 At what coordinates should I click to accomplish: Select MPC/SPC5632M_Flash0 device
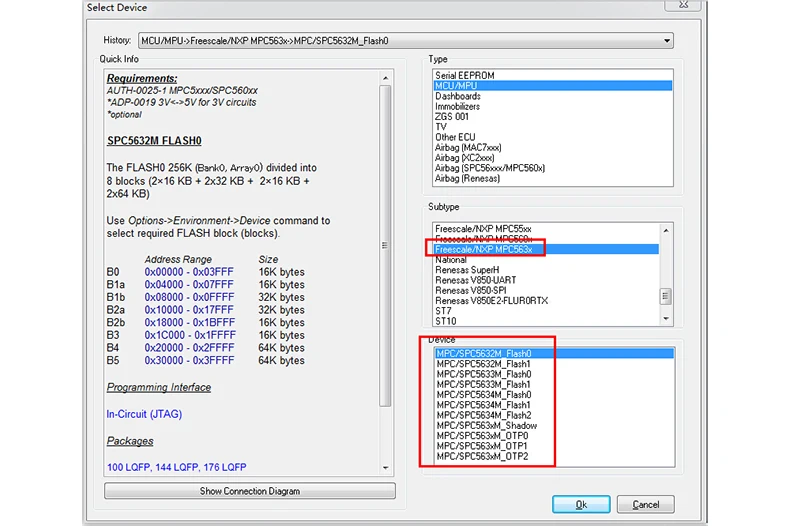554,354
